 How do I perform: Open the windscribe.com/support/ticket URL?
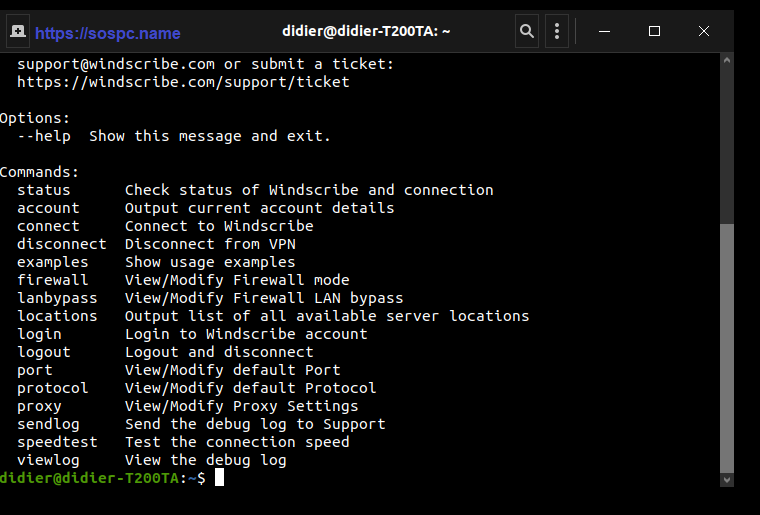[x=183, y=82]
